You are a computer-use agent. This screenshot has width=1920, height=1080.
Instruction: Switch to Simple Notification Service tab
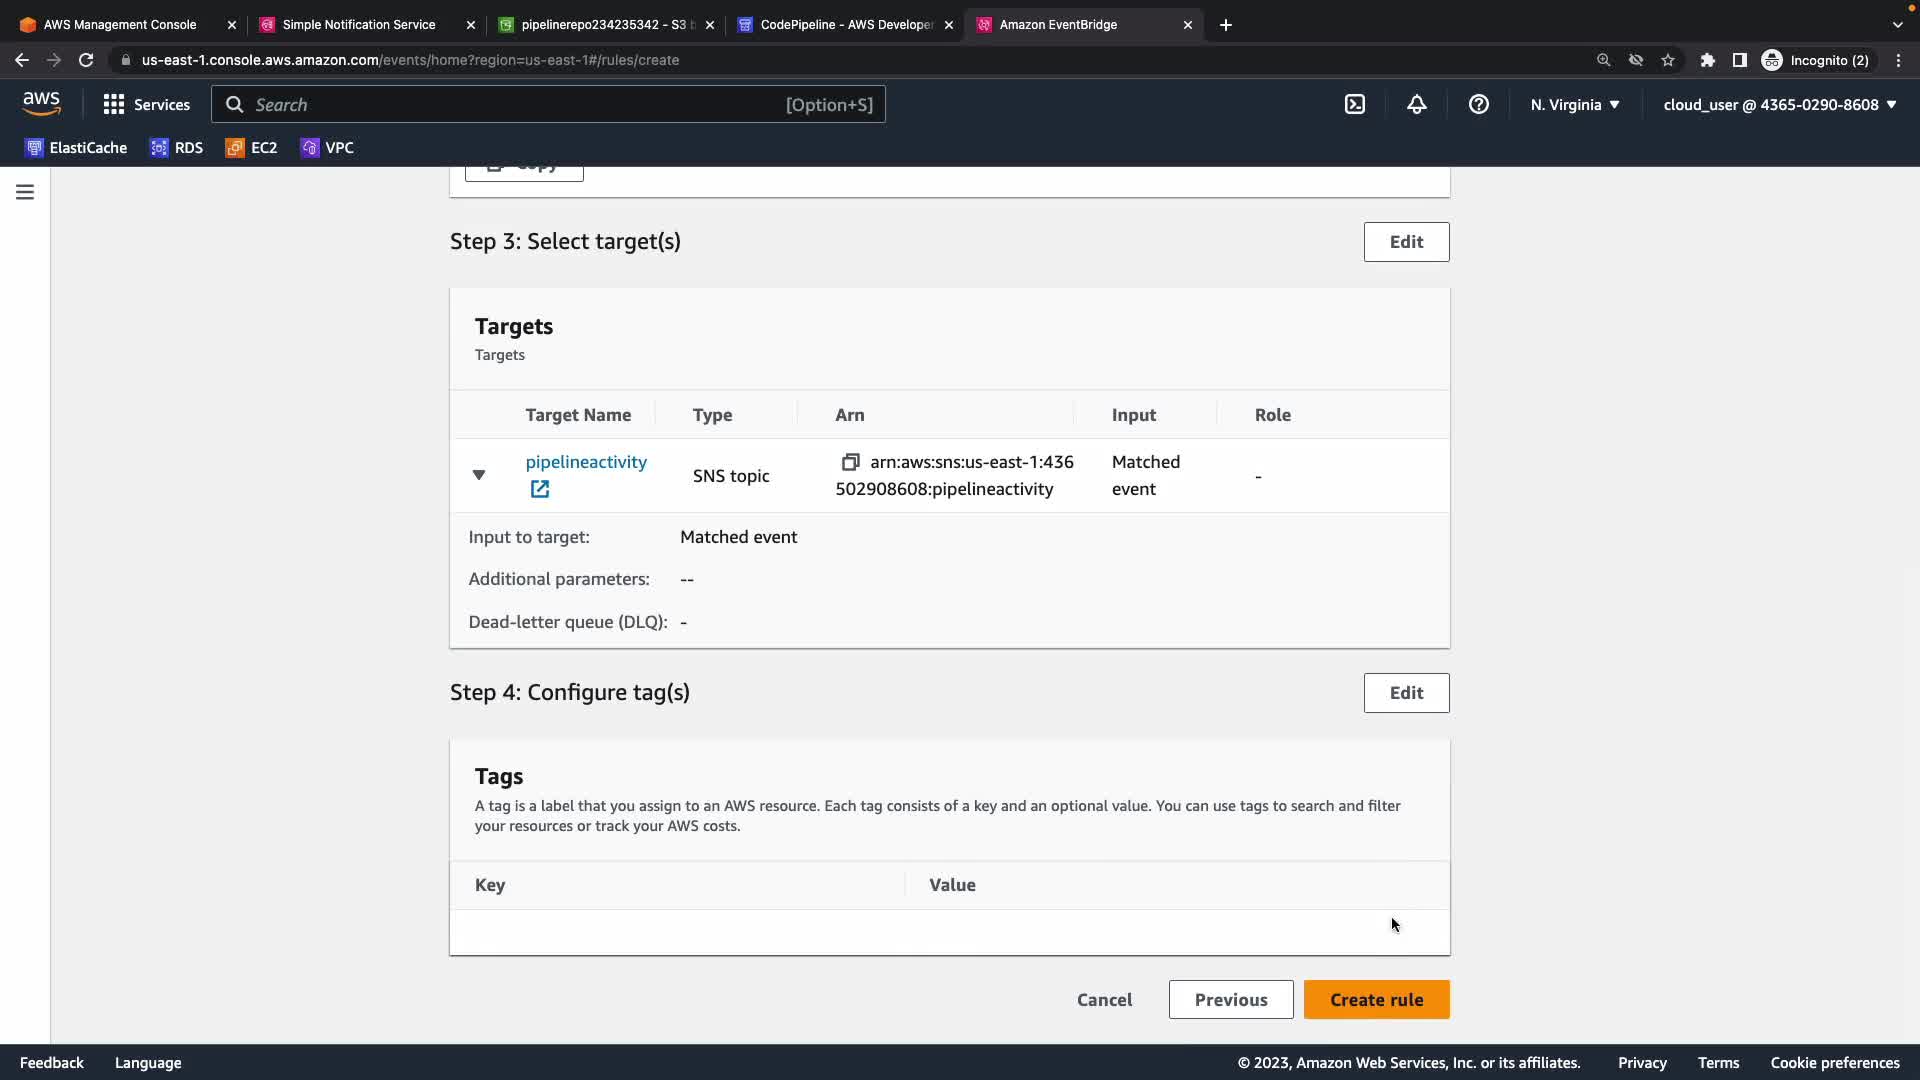[x=358, y=24]
